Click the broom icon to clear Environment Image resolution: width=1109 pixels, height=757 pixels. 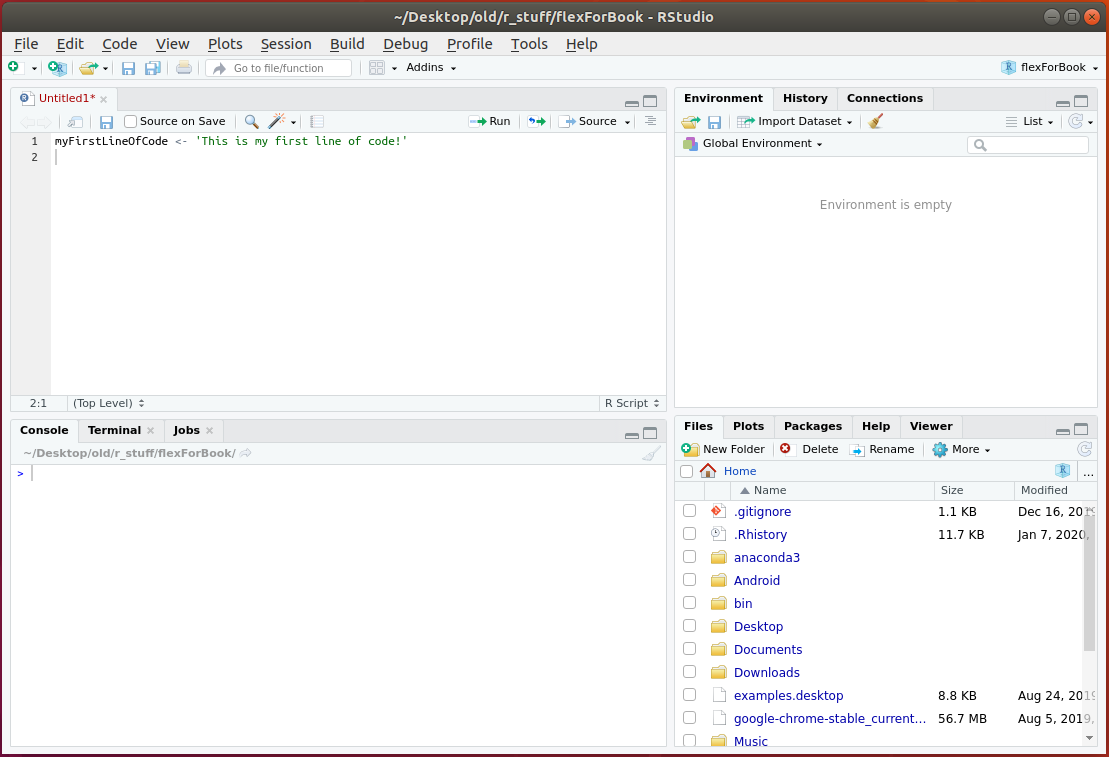876,121
